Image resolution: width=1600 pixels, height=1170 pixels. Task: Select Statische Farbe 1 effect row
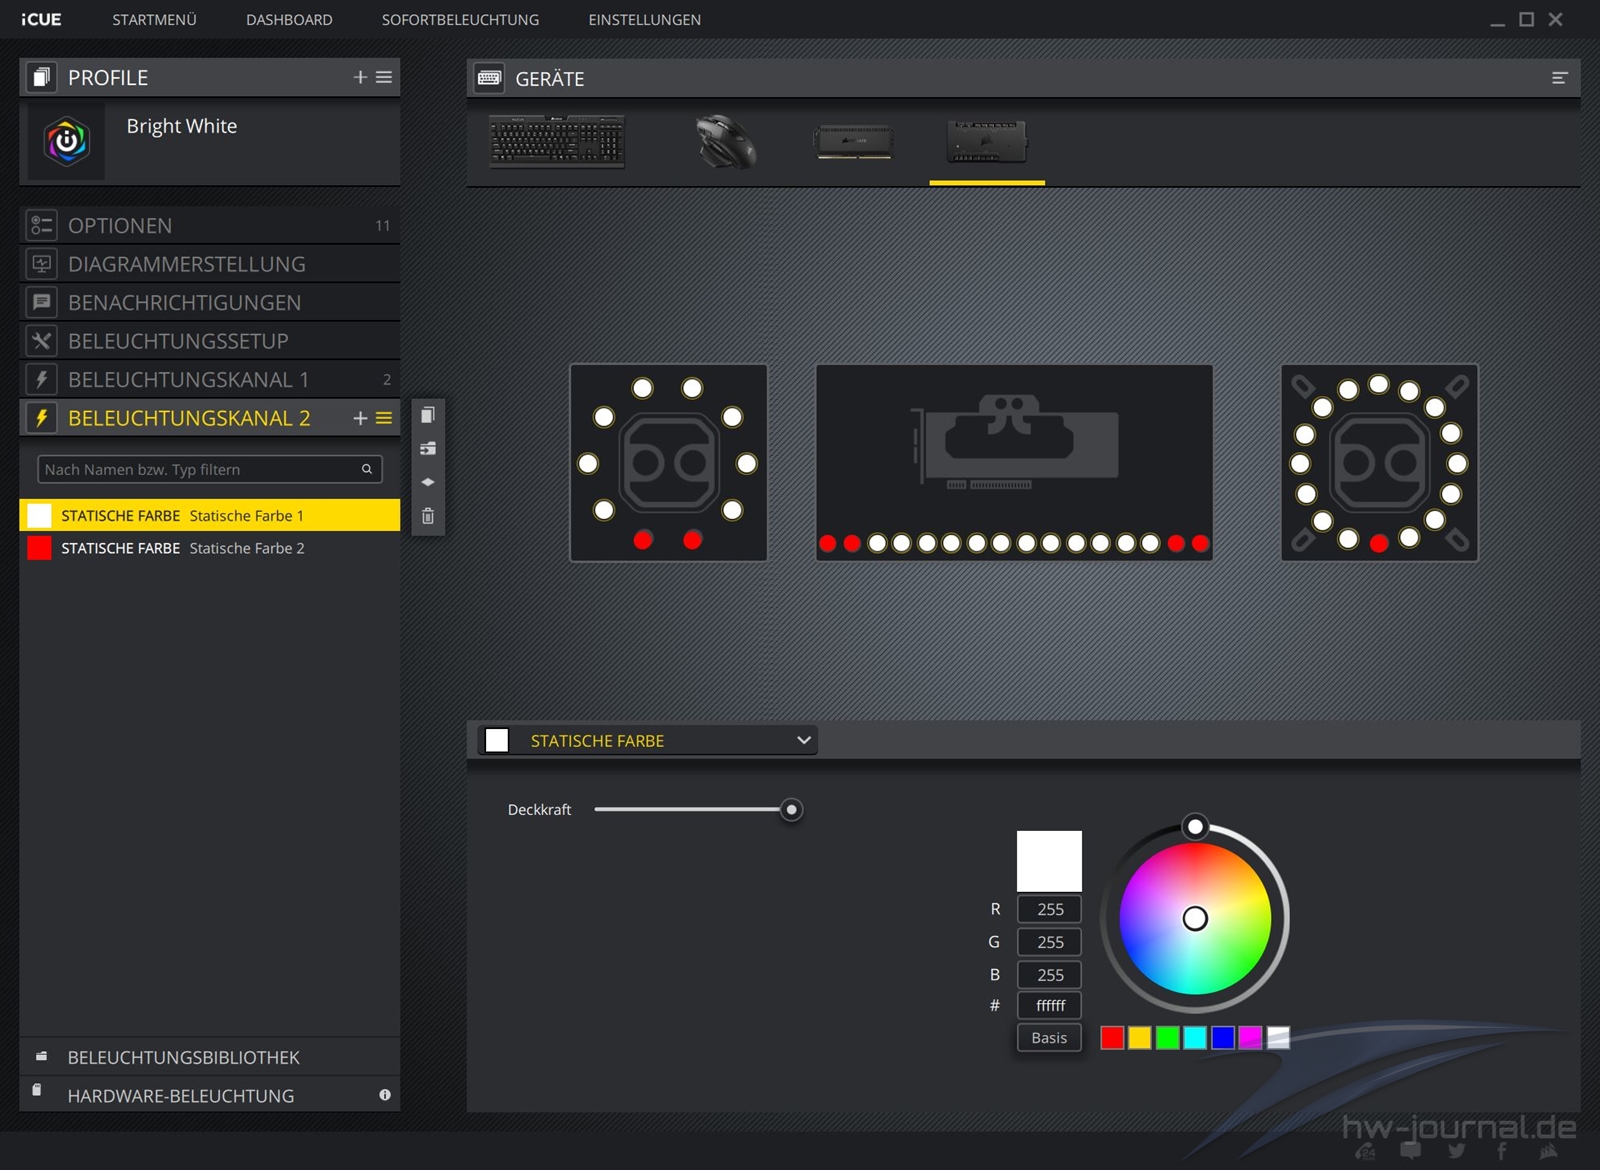(x=210, y=515)
